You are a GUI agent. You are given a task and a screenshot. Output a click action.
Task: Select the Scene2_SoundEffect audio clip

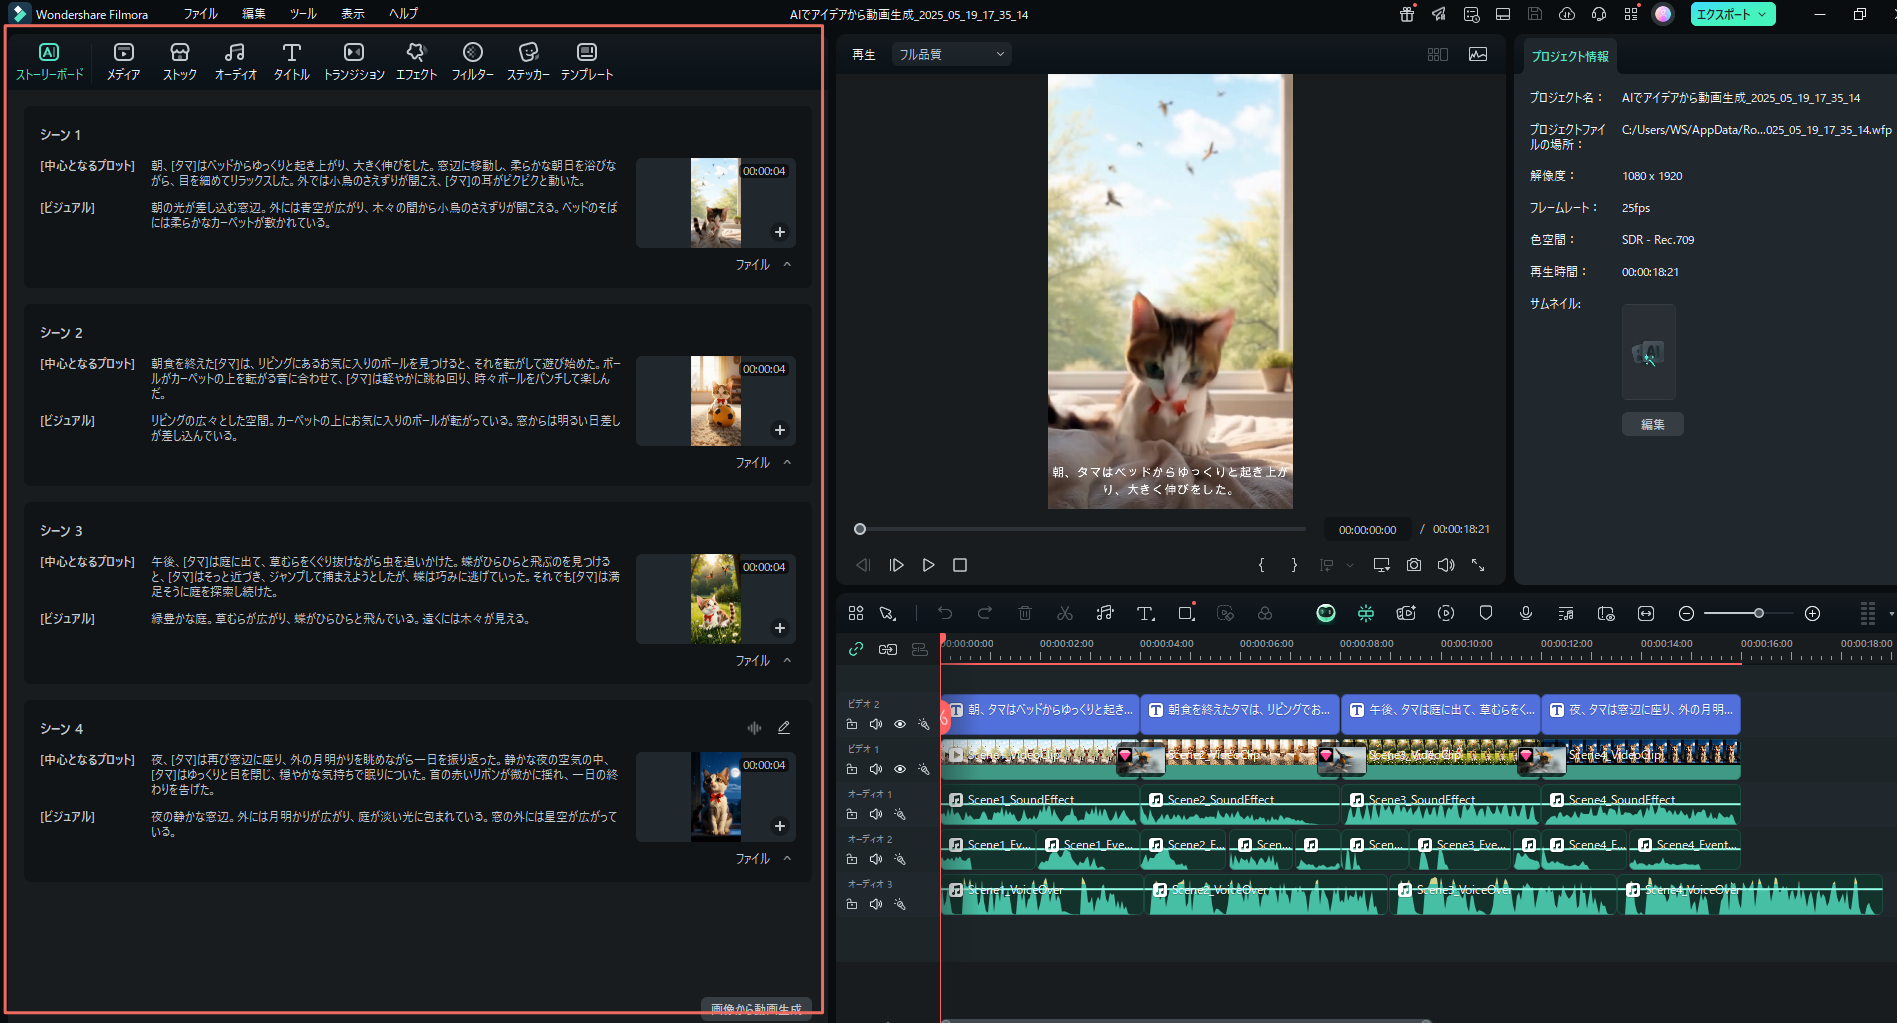point(1240,805)
